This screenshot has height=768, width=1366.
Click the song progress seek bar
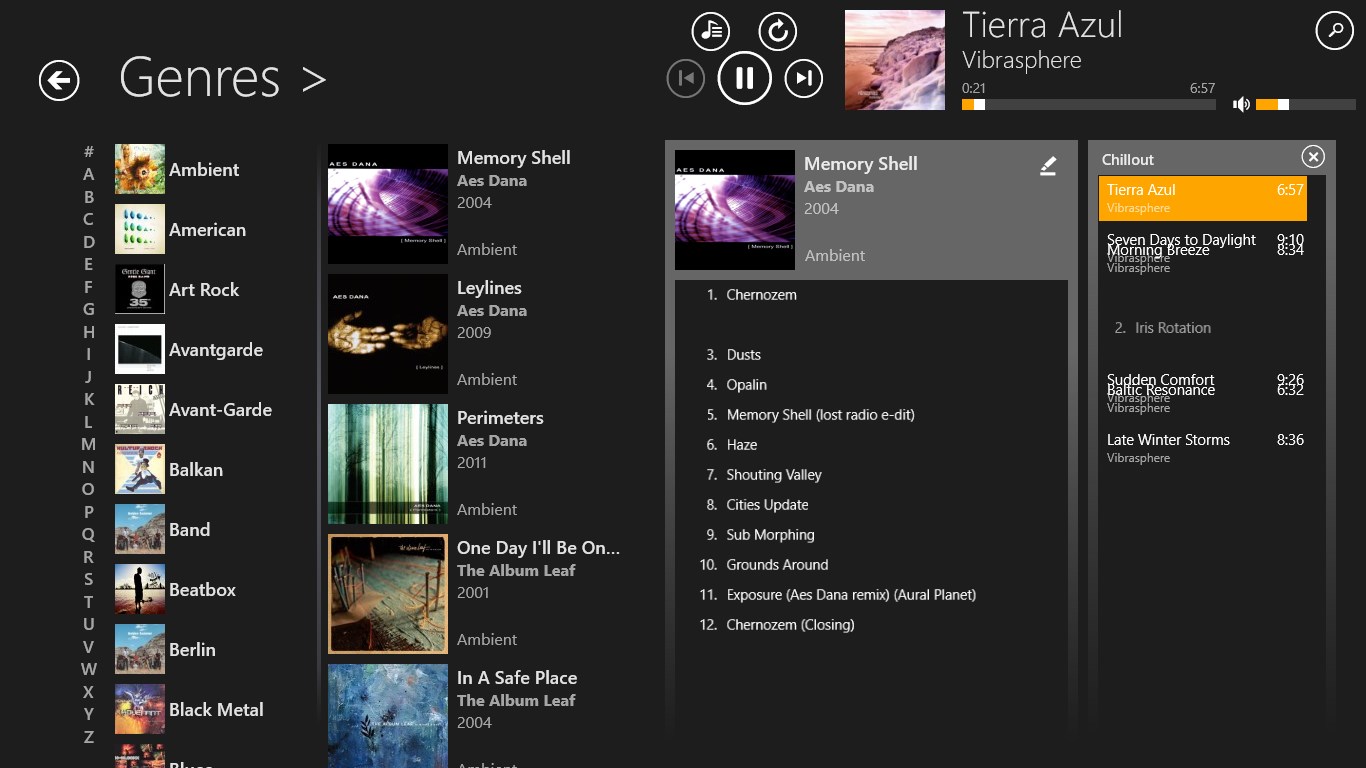(1088, 104)
